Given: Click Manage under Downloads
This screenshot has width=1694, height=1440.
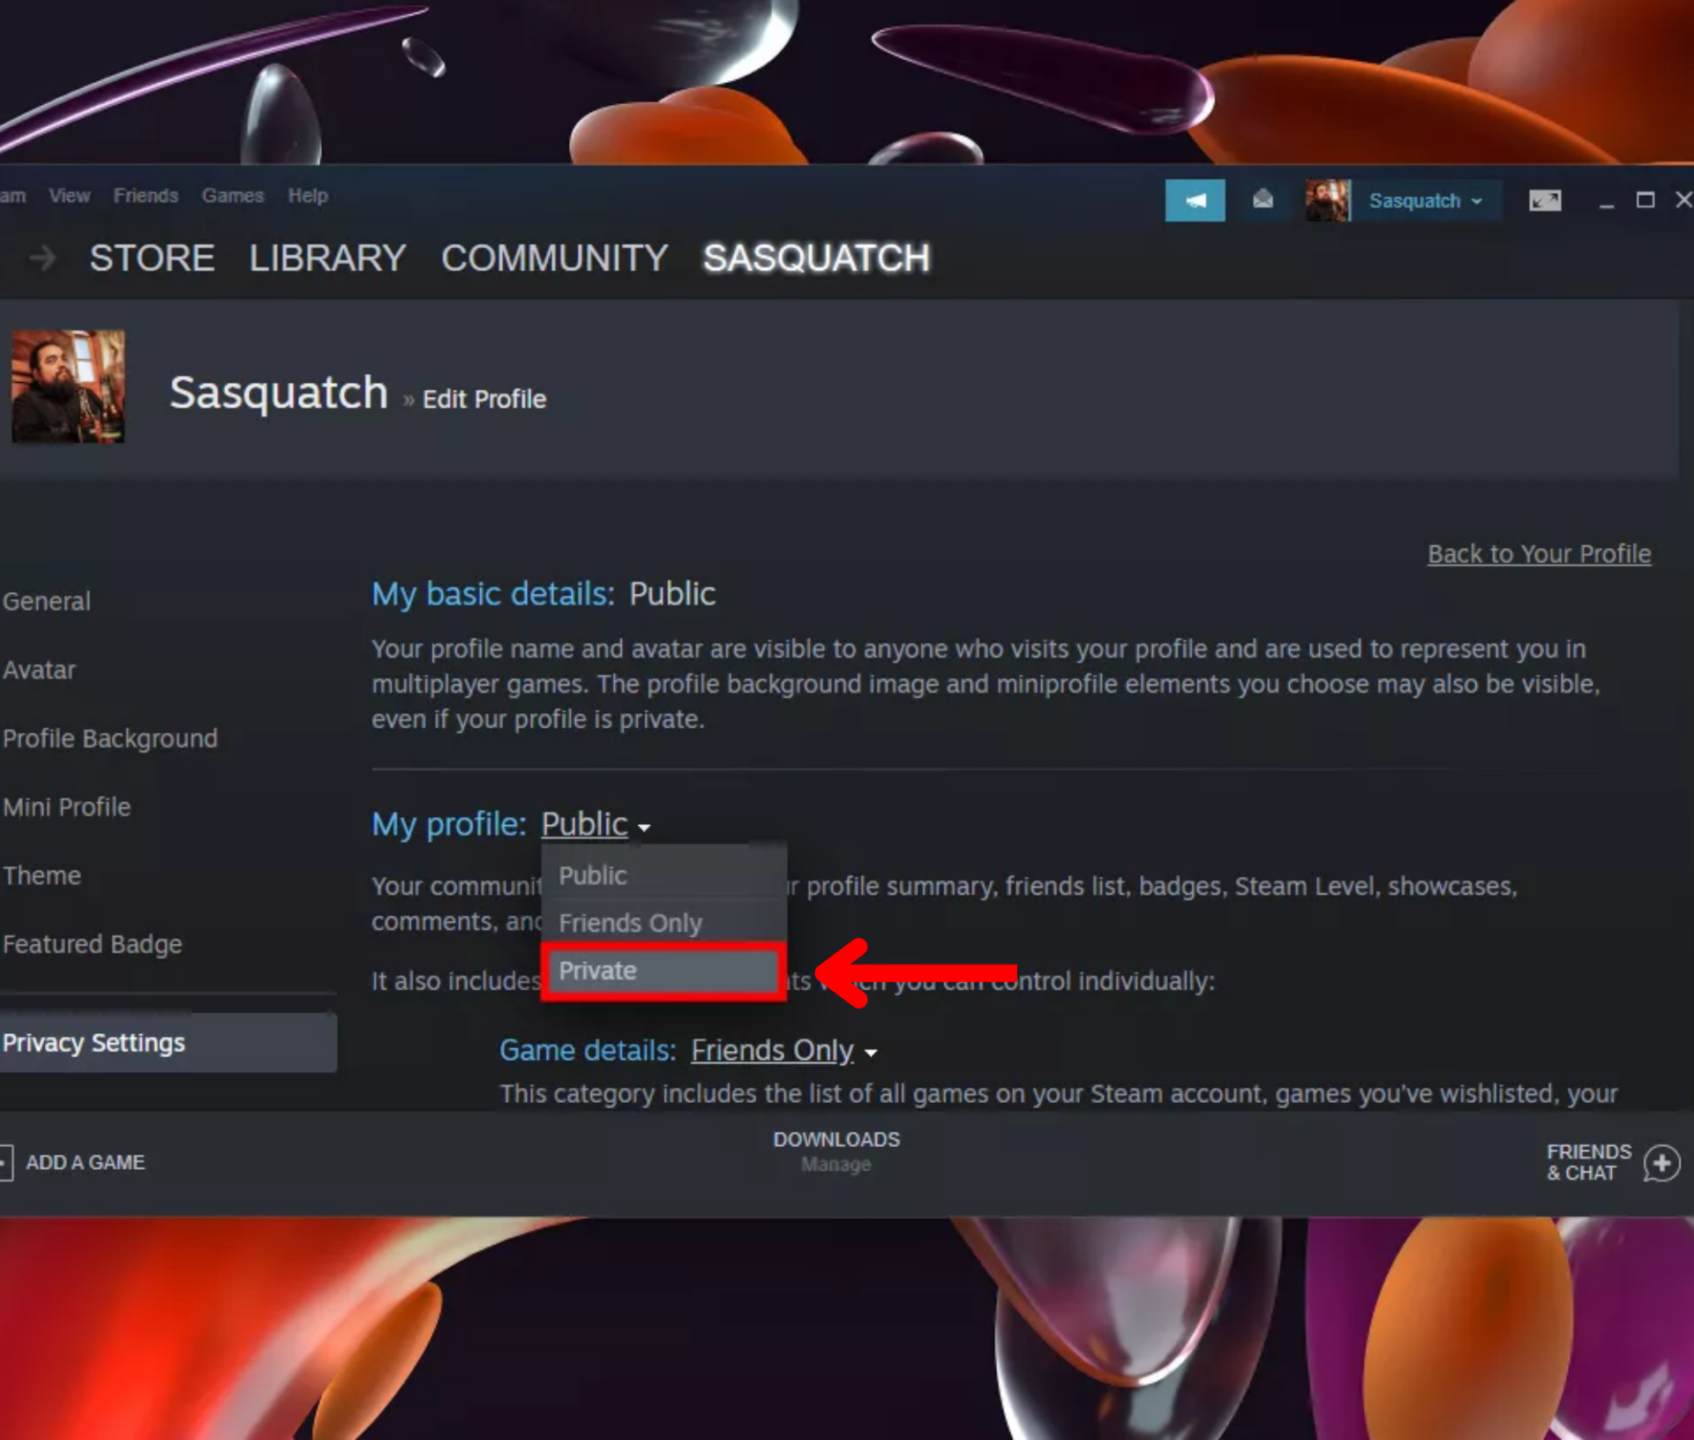Looking at the screenshot, I should (836, 1164).
